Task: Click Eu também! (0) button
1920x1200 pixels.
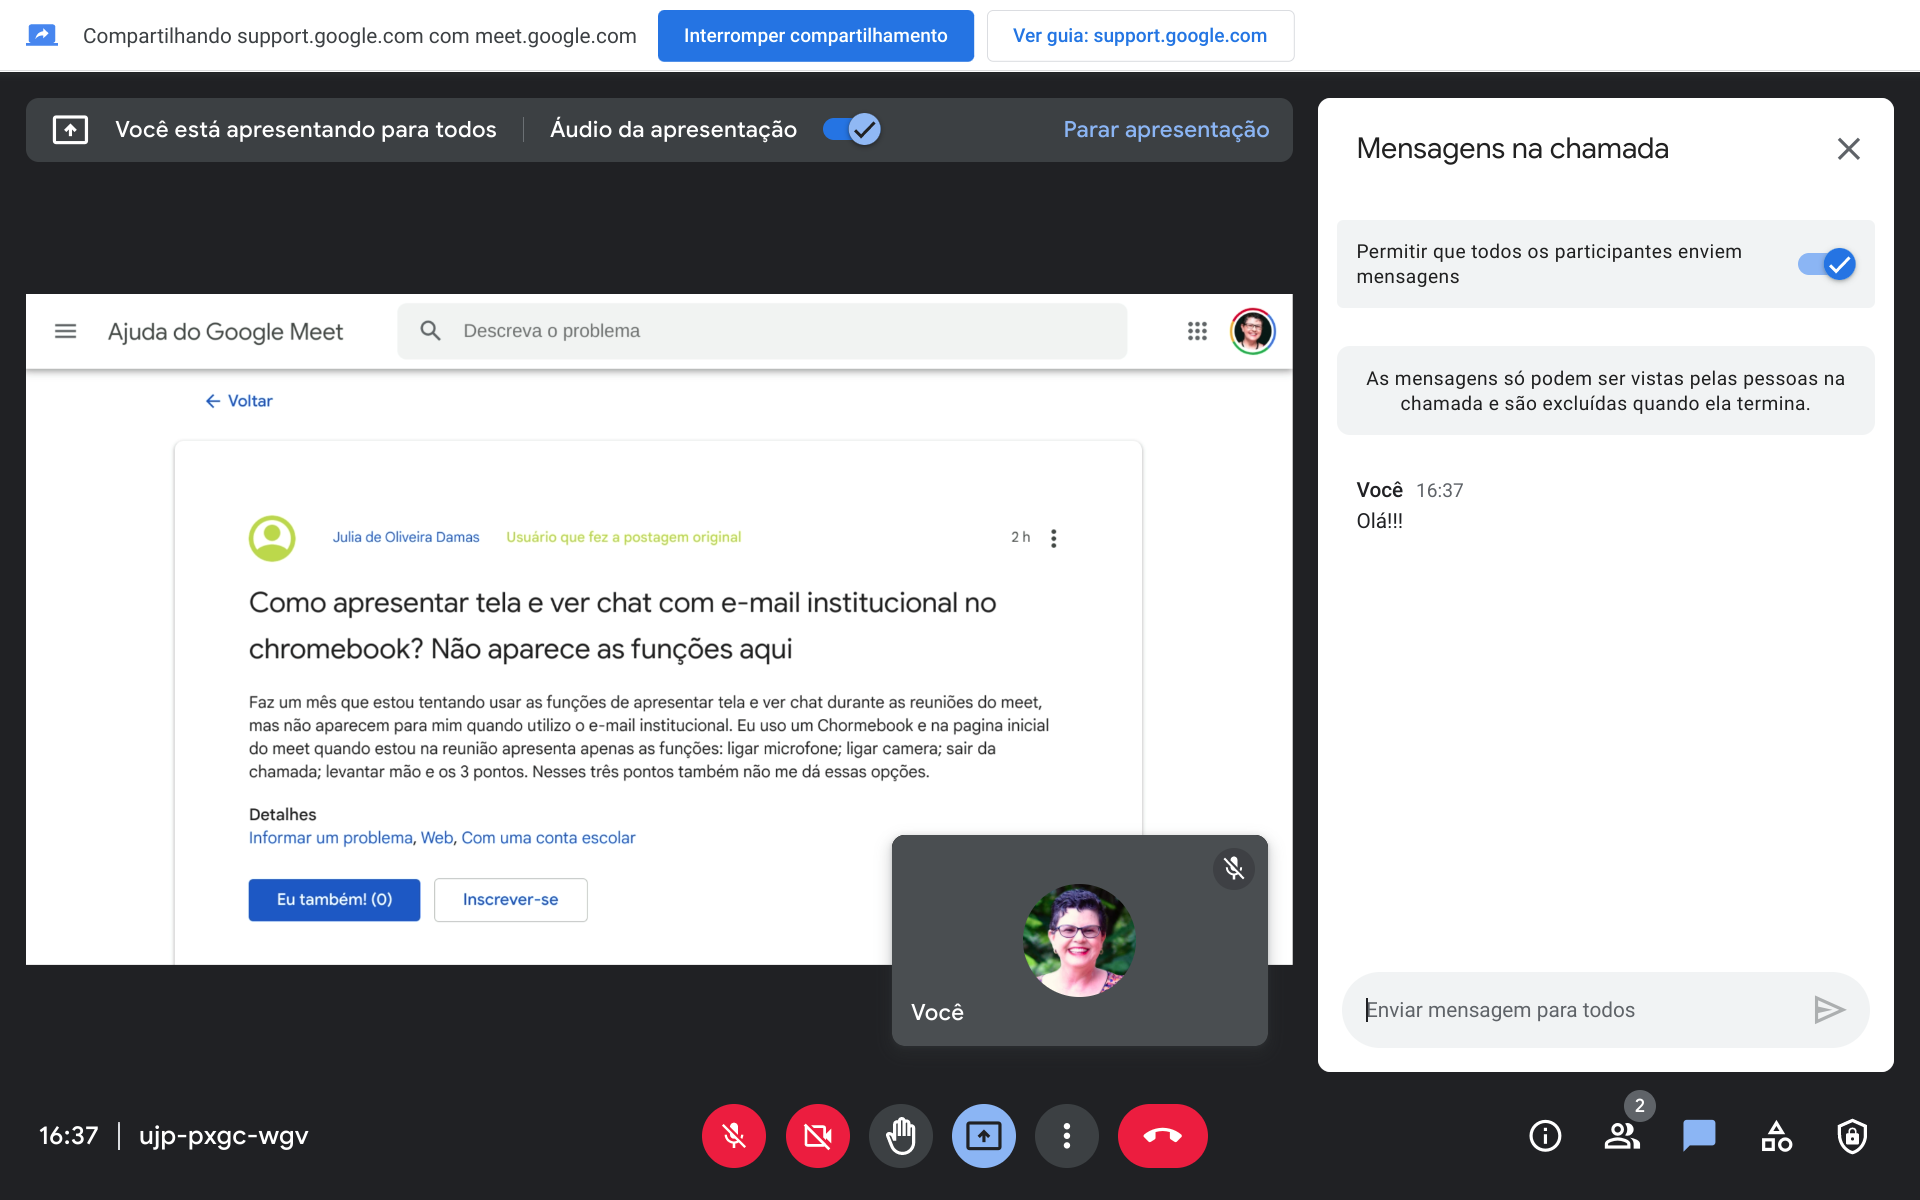Action: pyautogui.click(x=334, y=900)
